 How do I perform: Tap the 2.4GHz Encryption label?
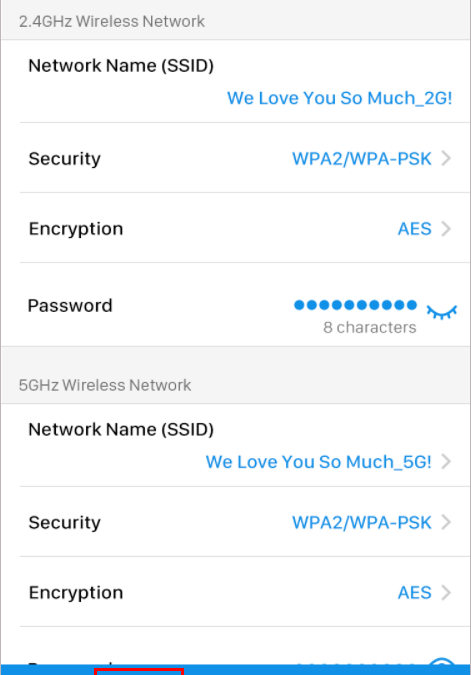coord(76,229)
